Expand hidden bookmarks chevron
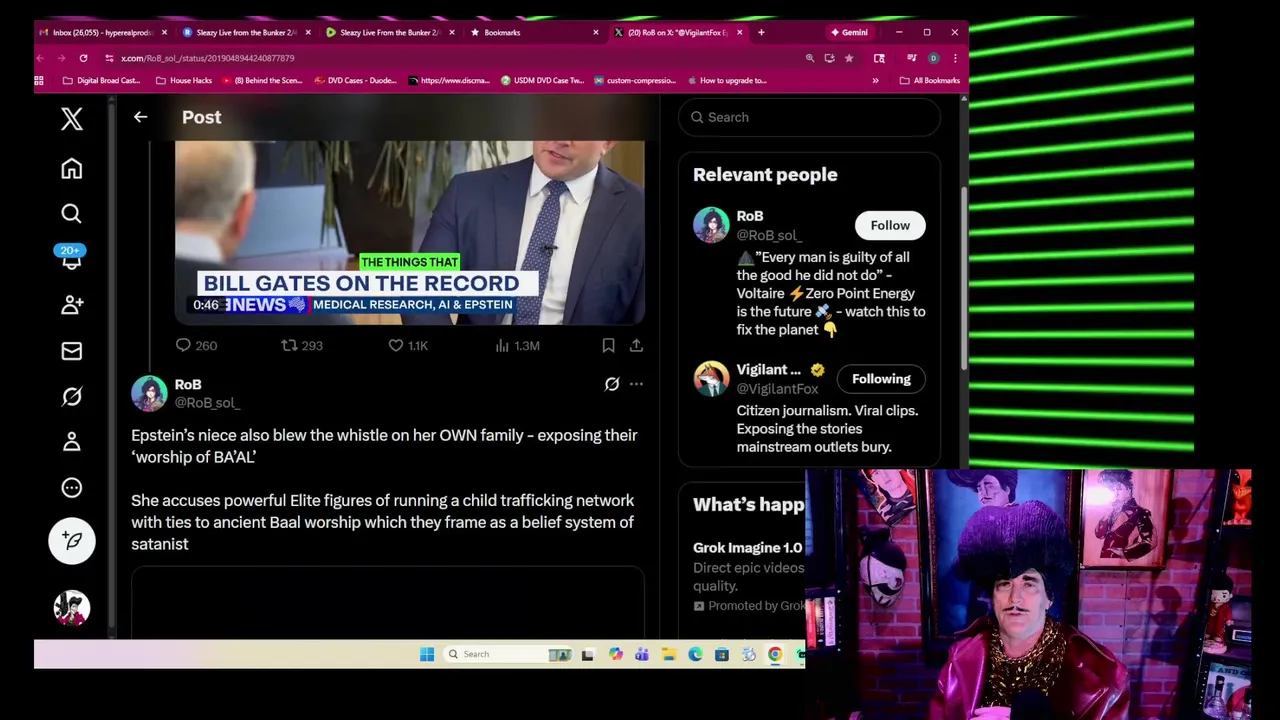This screenshot has height=720, width=1280. pos(875,80)
